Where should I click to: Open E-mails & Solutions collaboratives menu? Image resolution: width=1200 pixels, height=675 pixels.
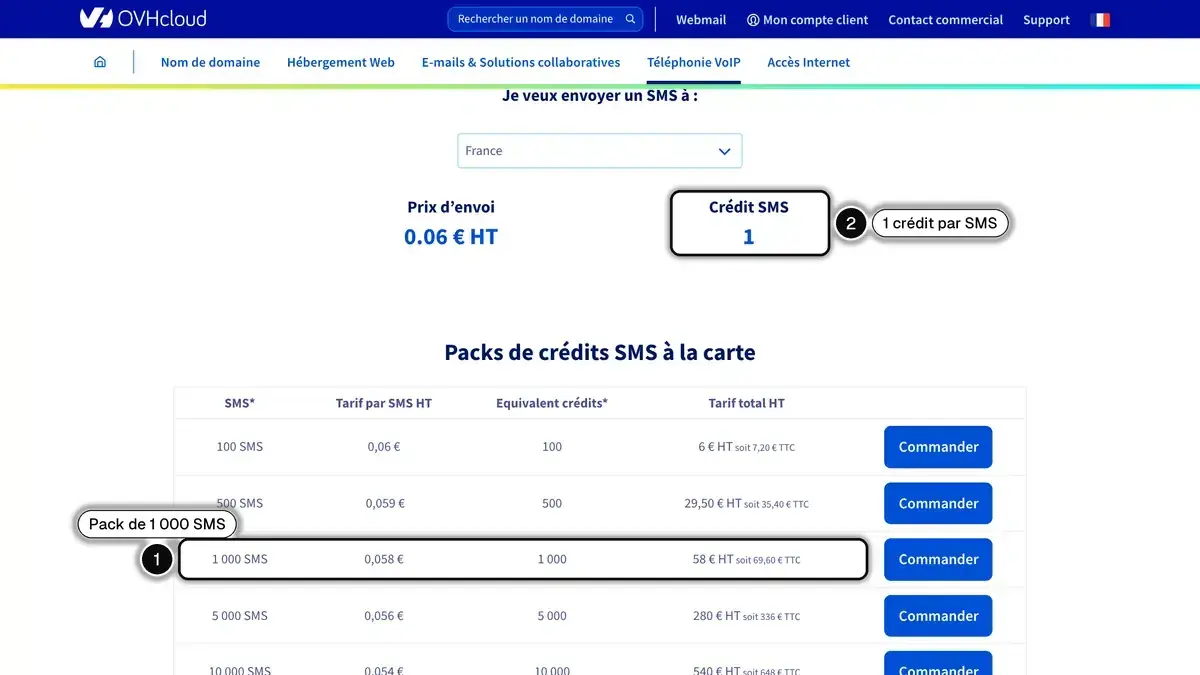521,62
